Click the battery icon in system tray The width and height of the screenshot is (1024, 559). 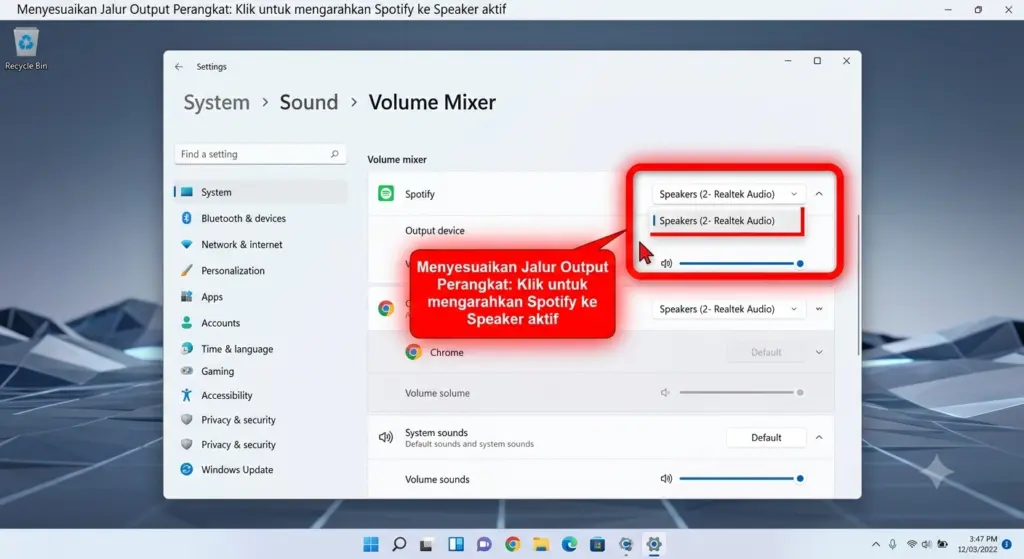coord(942,544)
